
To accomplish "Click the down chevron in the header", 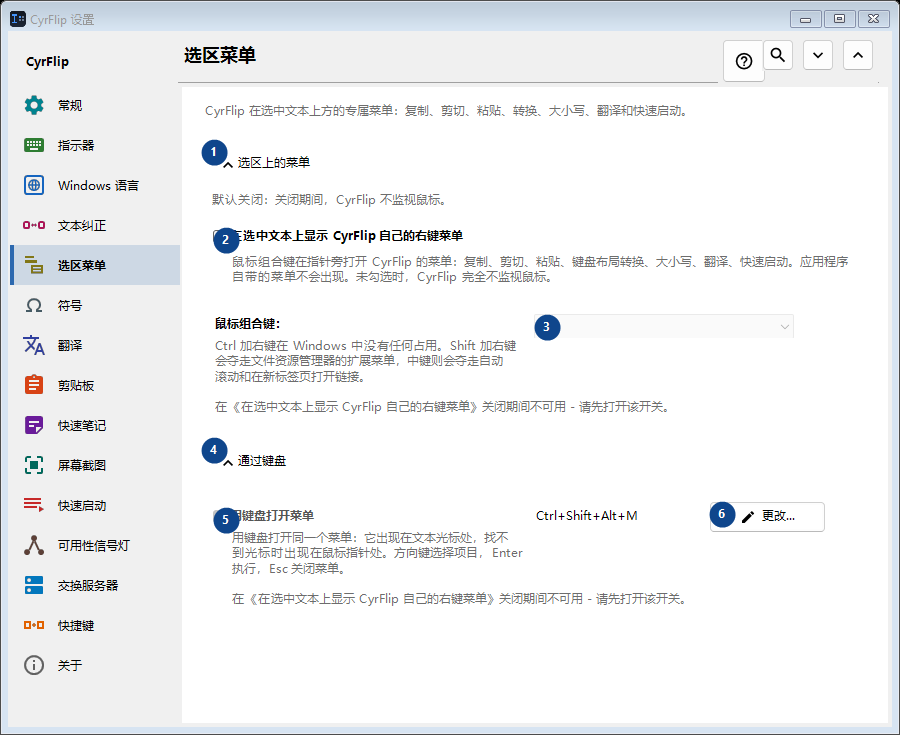I will pyautogui.click(x=818, y=55).
